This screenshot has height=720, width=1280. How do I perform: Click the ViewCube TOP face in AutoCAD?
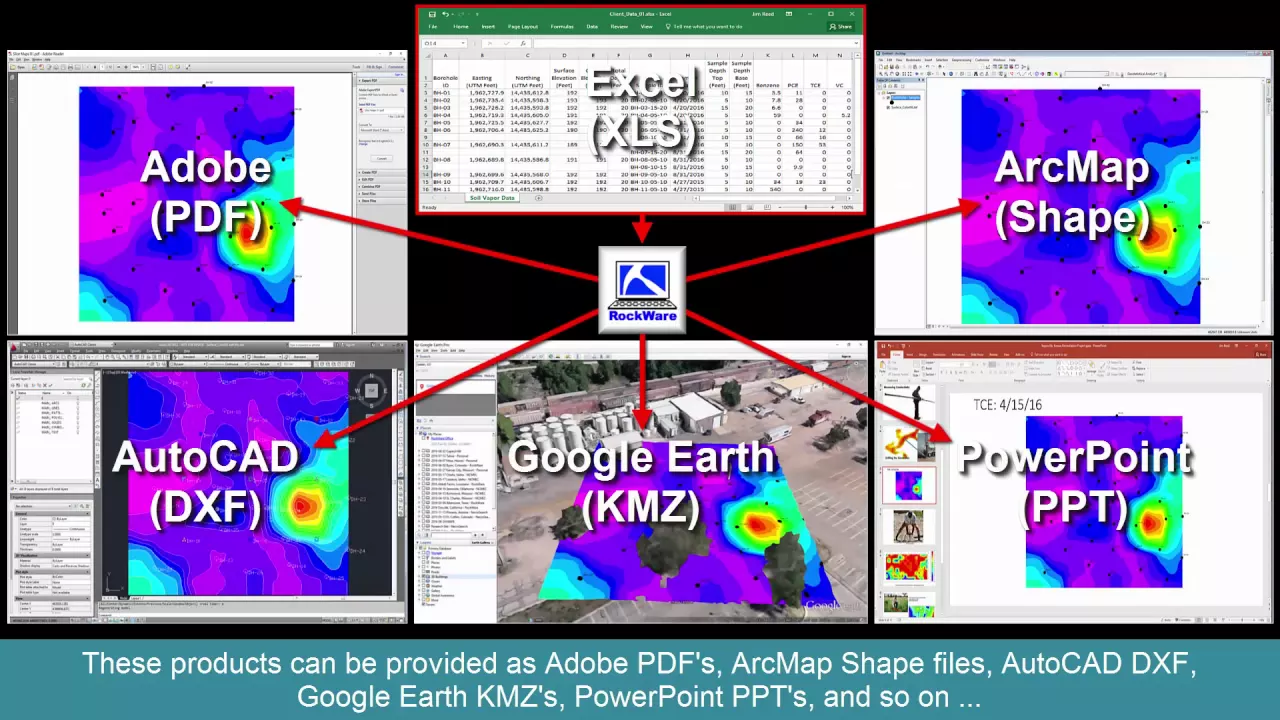(371, 390)
